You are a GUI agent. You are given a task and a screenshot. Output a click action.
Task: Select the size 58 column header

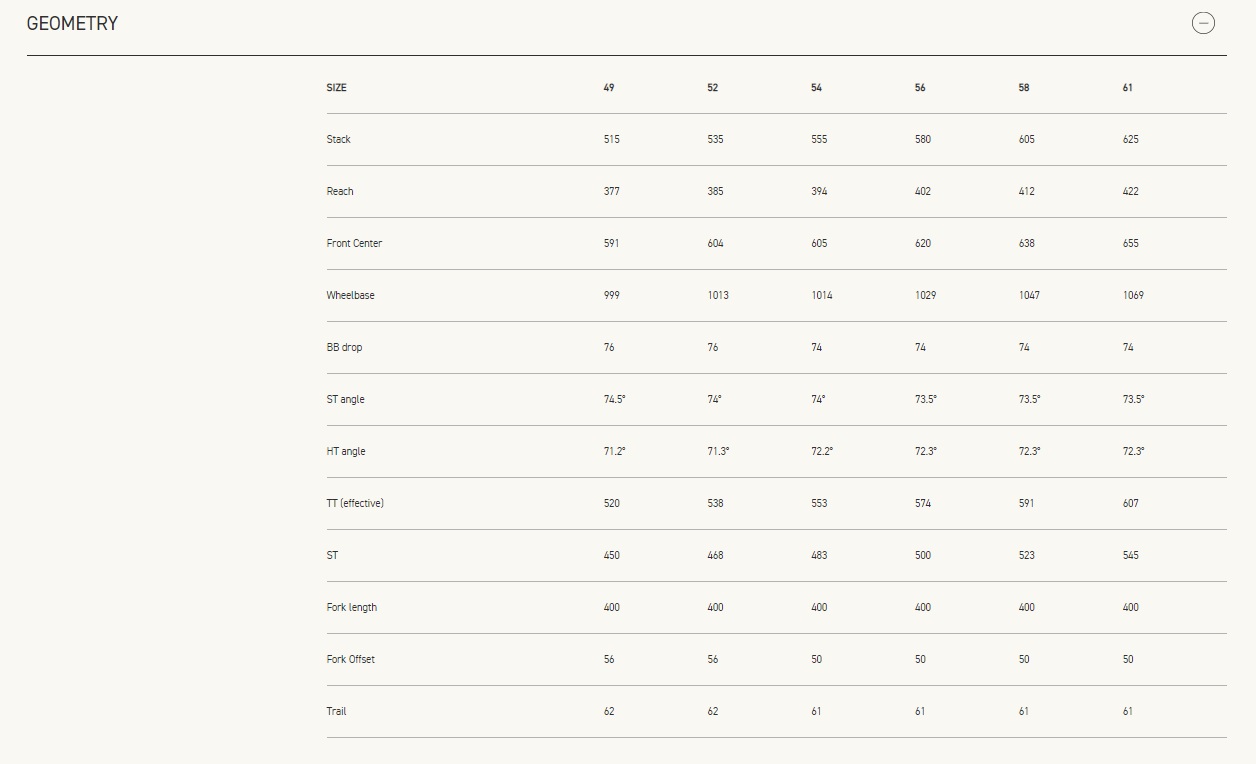point(1024,88)
